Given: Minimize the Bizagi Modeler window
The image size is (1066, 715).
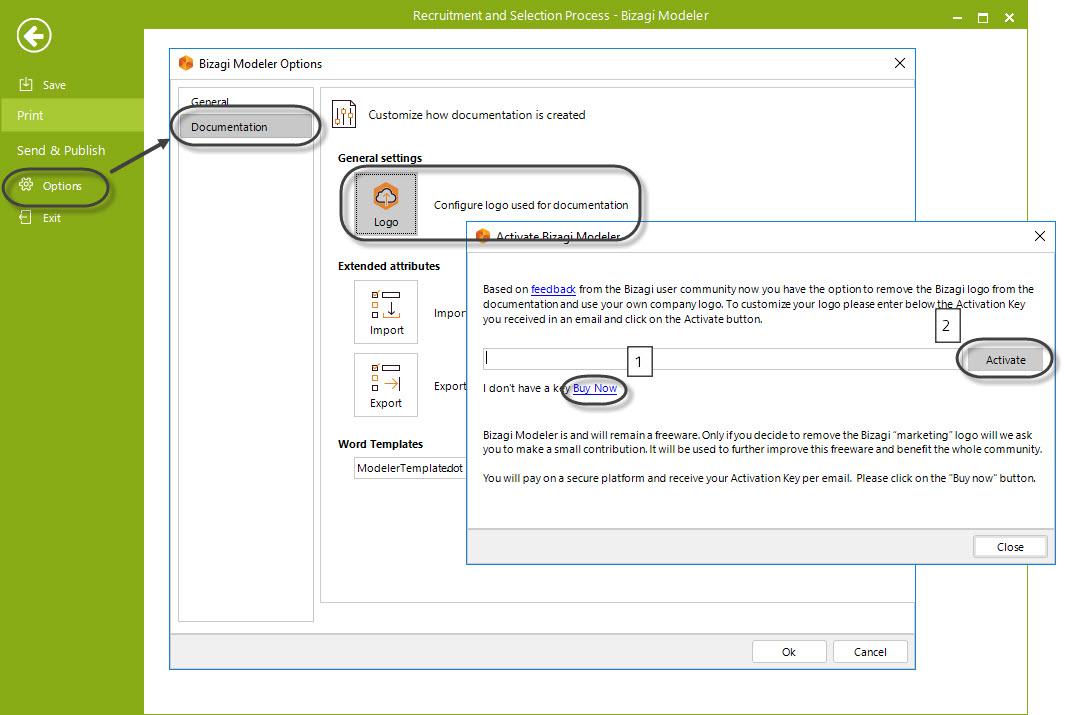Looking at the screenshot, I should pos(957,18).
